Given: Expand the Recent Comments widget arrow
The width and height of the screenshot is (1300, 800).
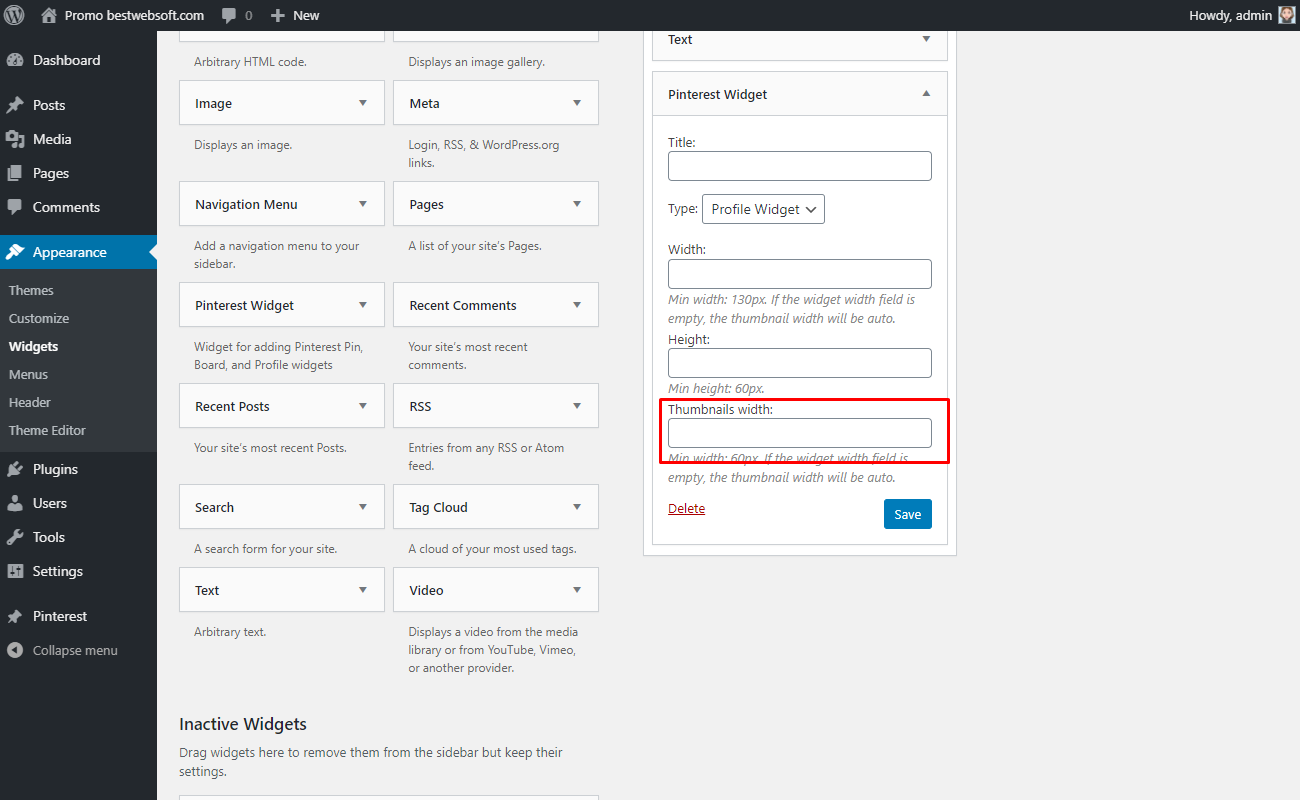Looking at the screenshot, I should click(577, 305).
